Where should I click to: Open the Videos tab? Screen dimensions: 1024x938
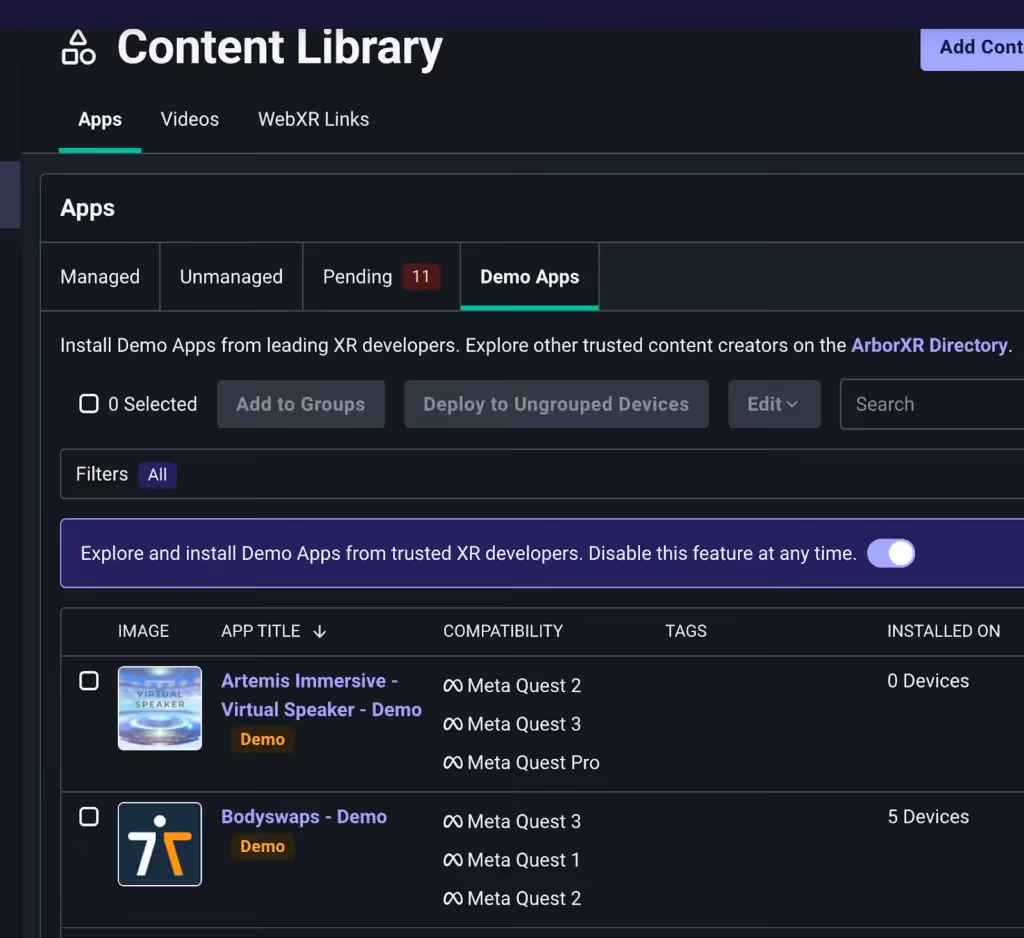(190, 120)
